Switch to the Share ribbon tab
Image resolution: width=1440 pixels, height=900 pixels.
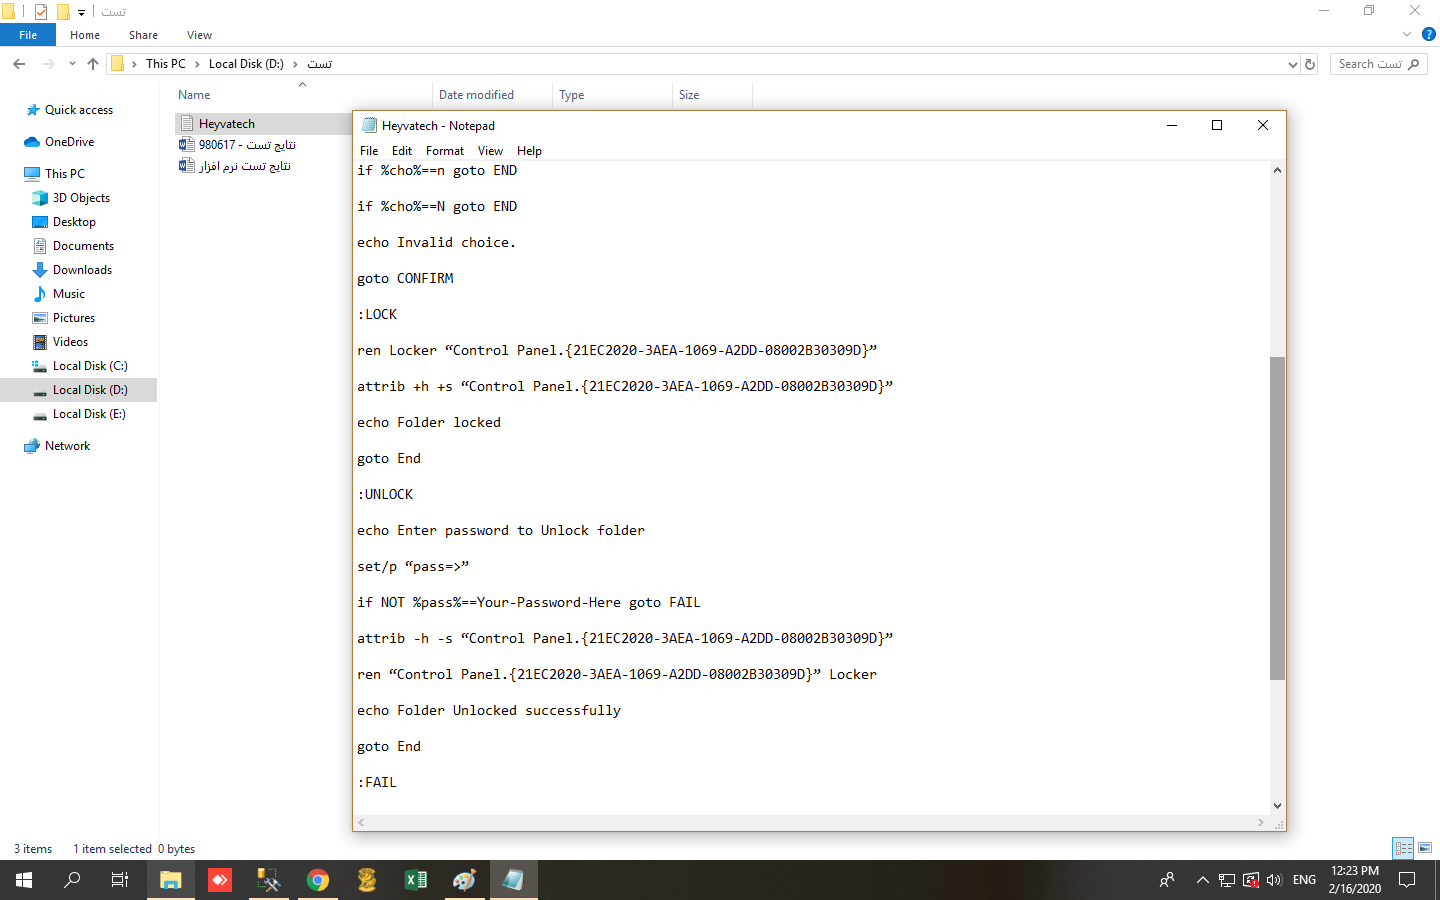point(143,35)
